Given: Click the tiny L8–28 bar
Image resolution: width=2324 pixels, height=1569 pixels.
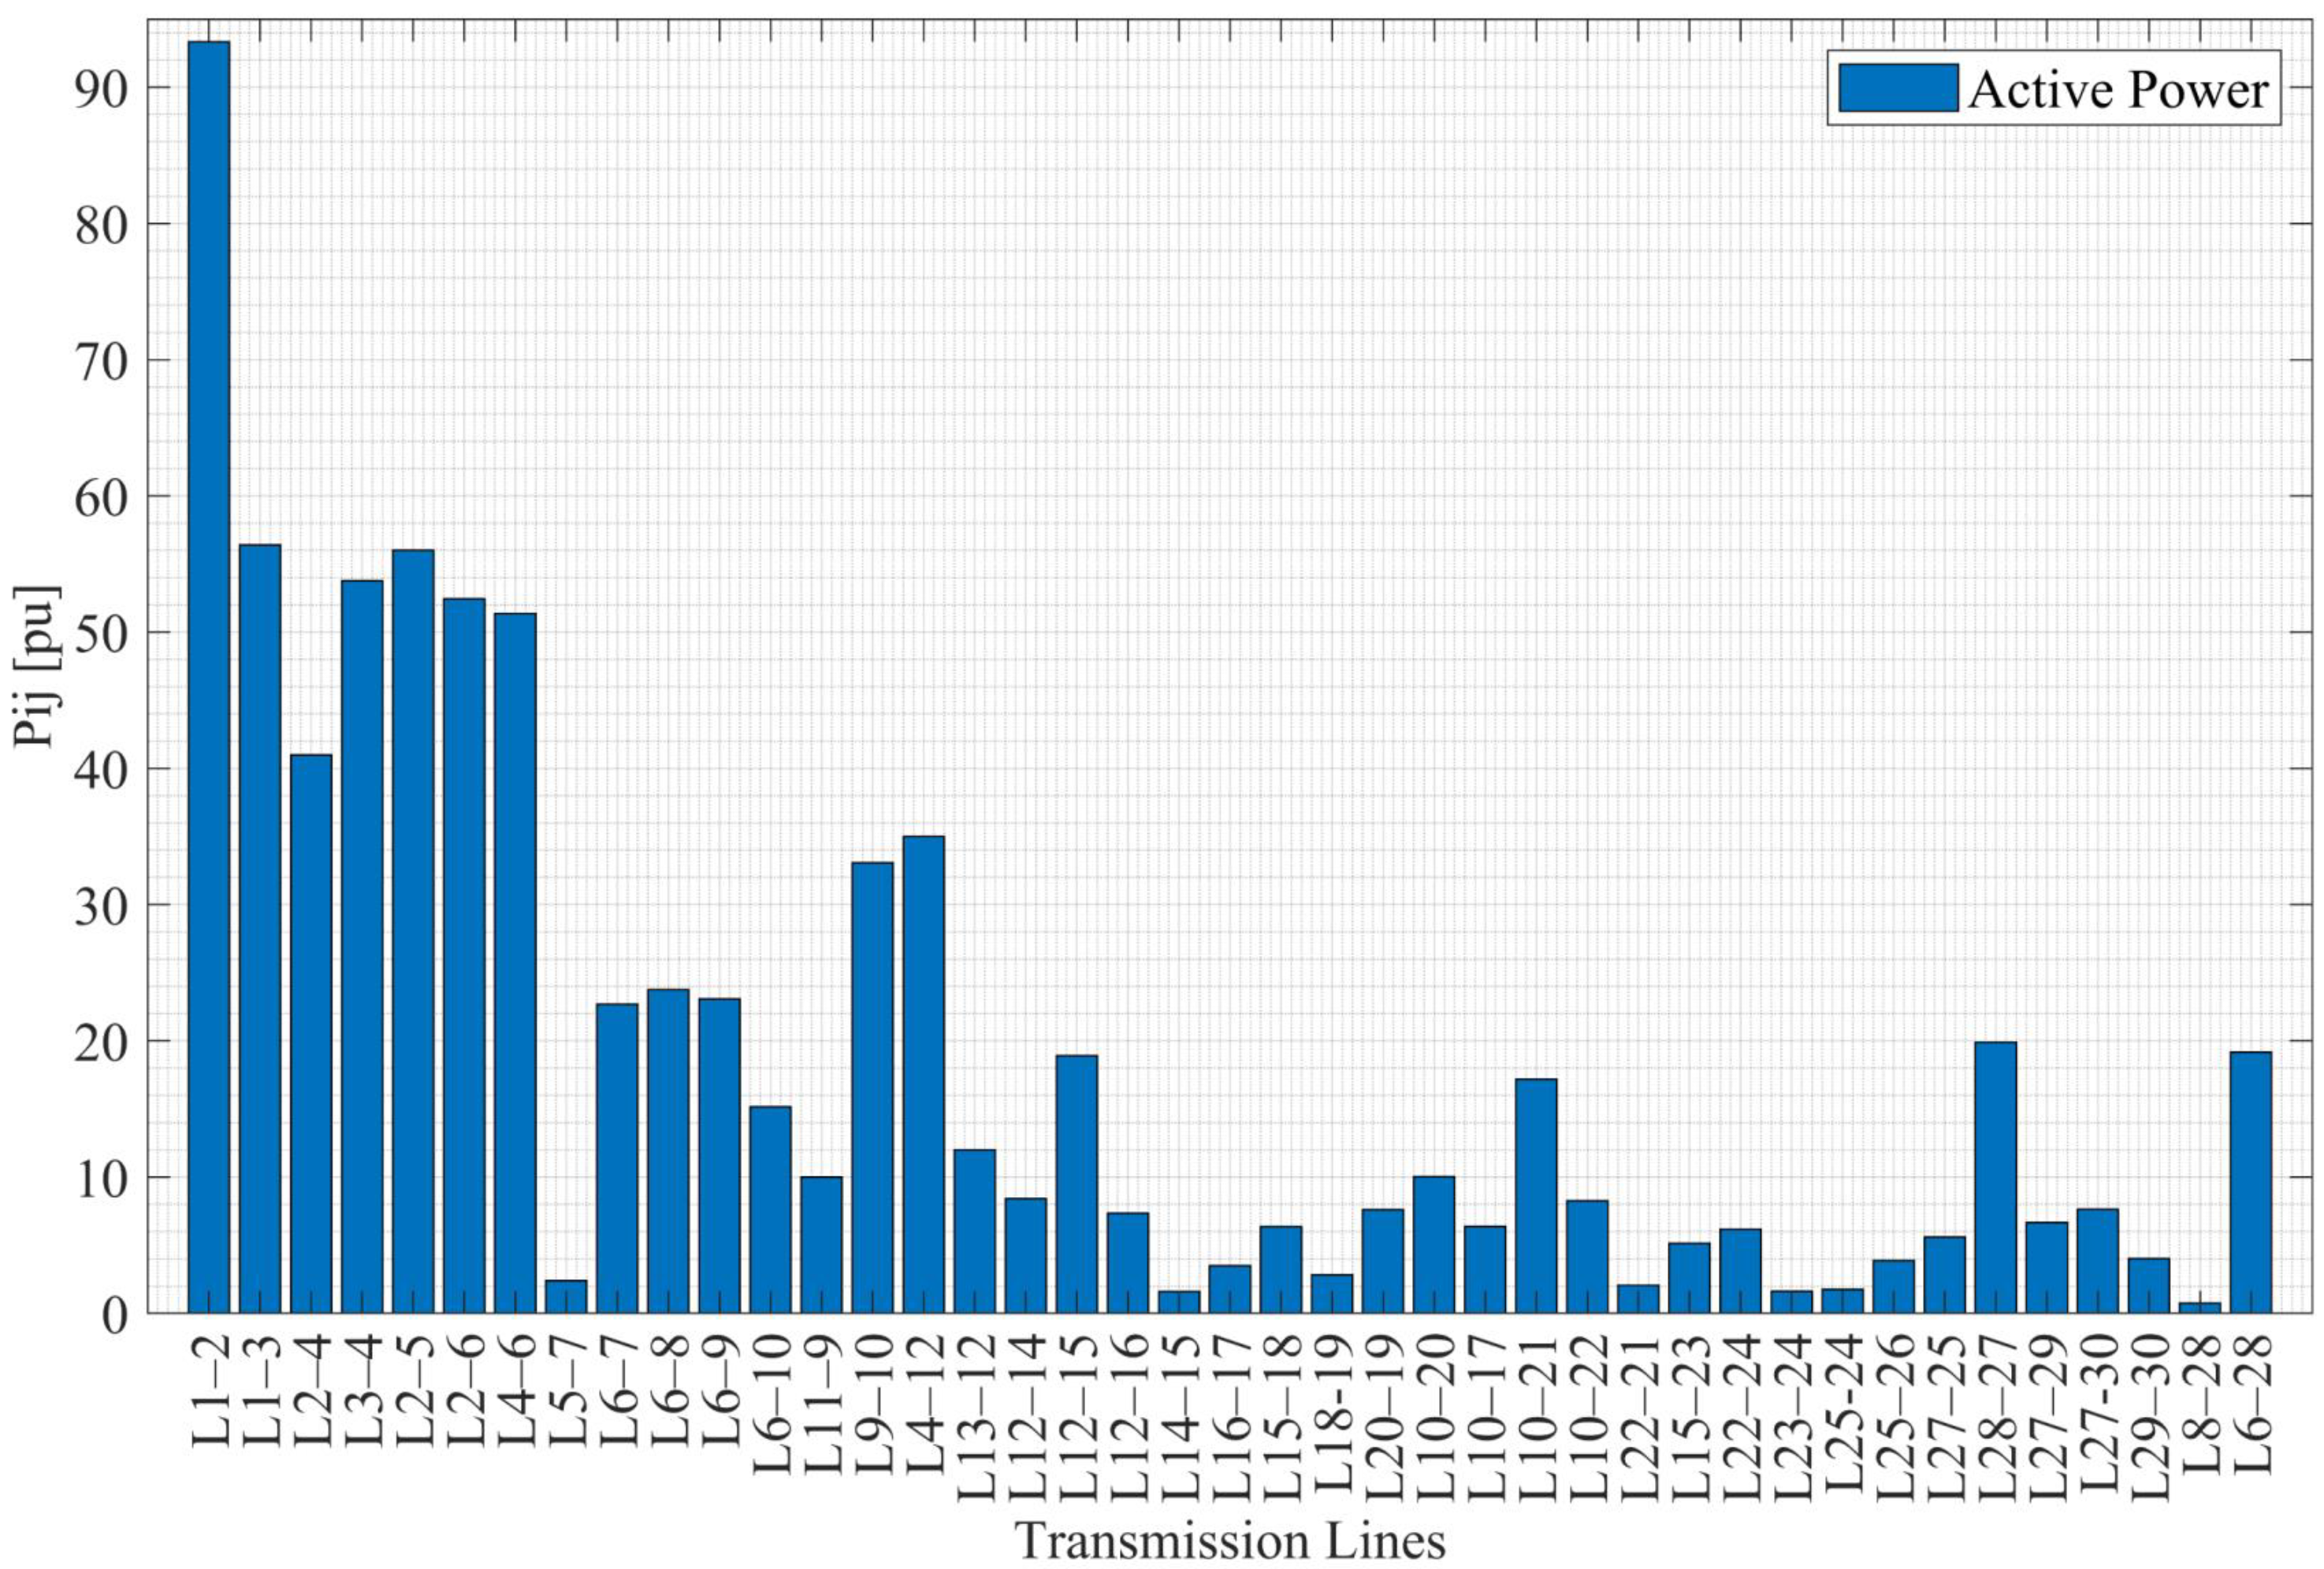Looking at the screenshot, I should (x=2199, y=1307).
